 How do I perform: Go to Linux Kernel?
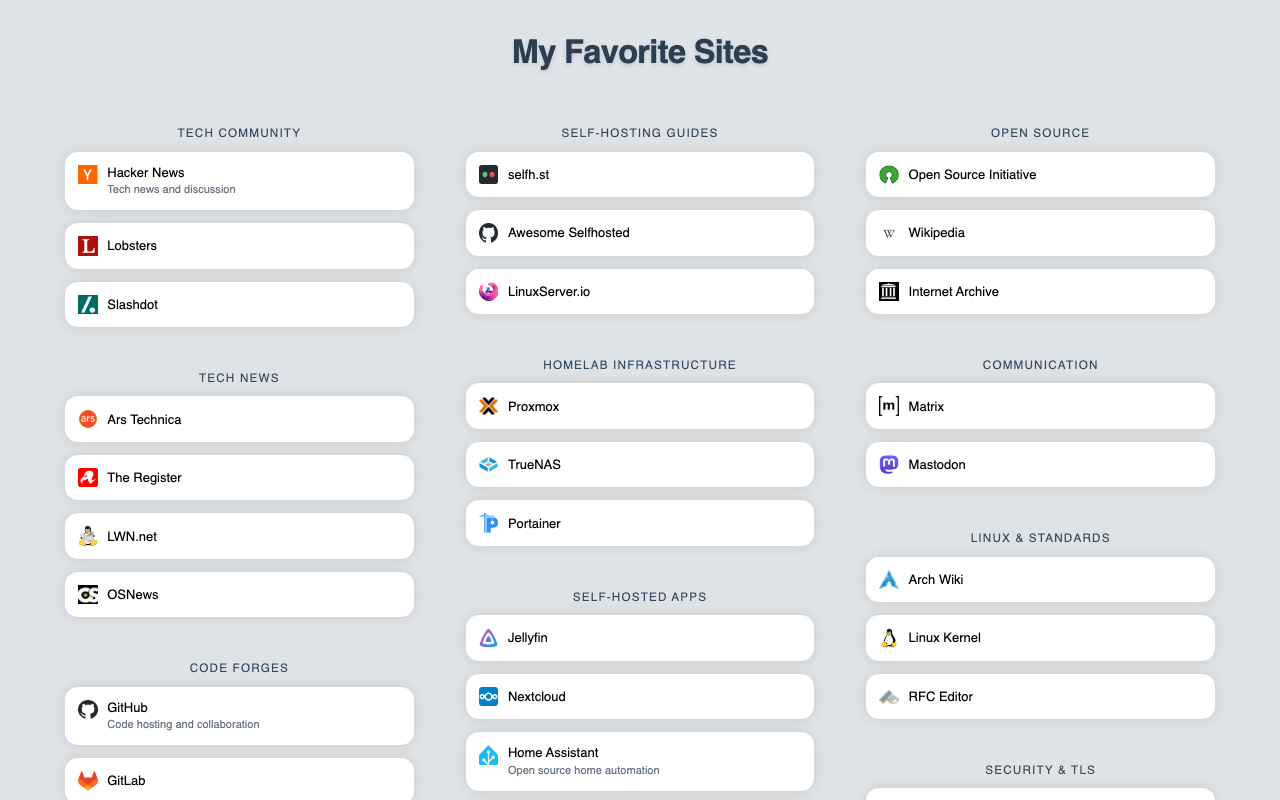[x=1040, y=638]
